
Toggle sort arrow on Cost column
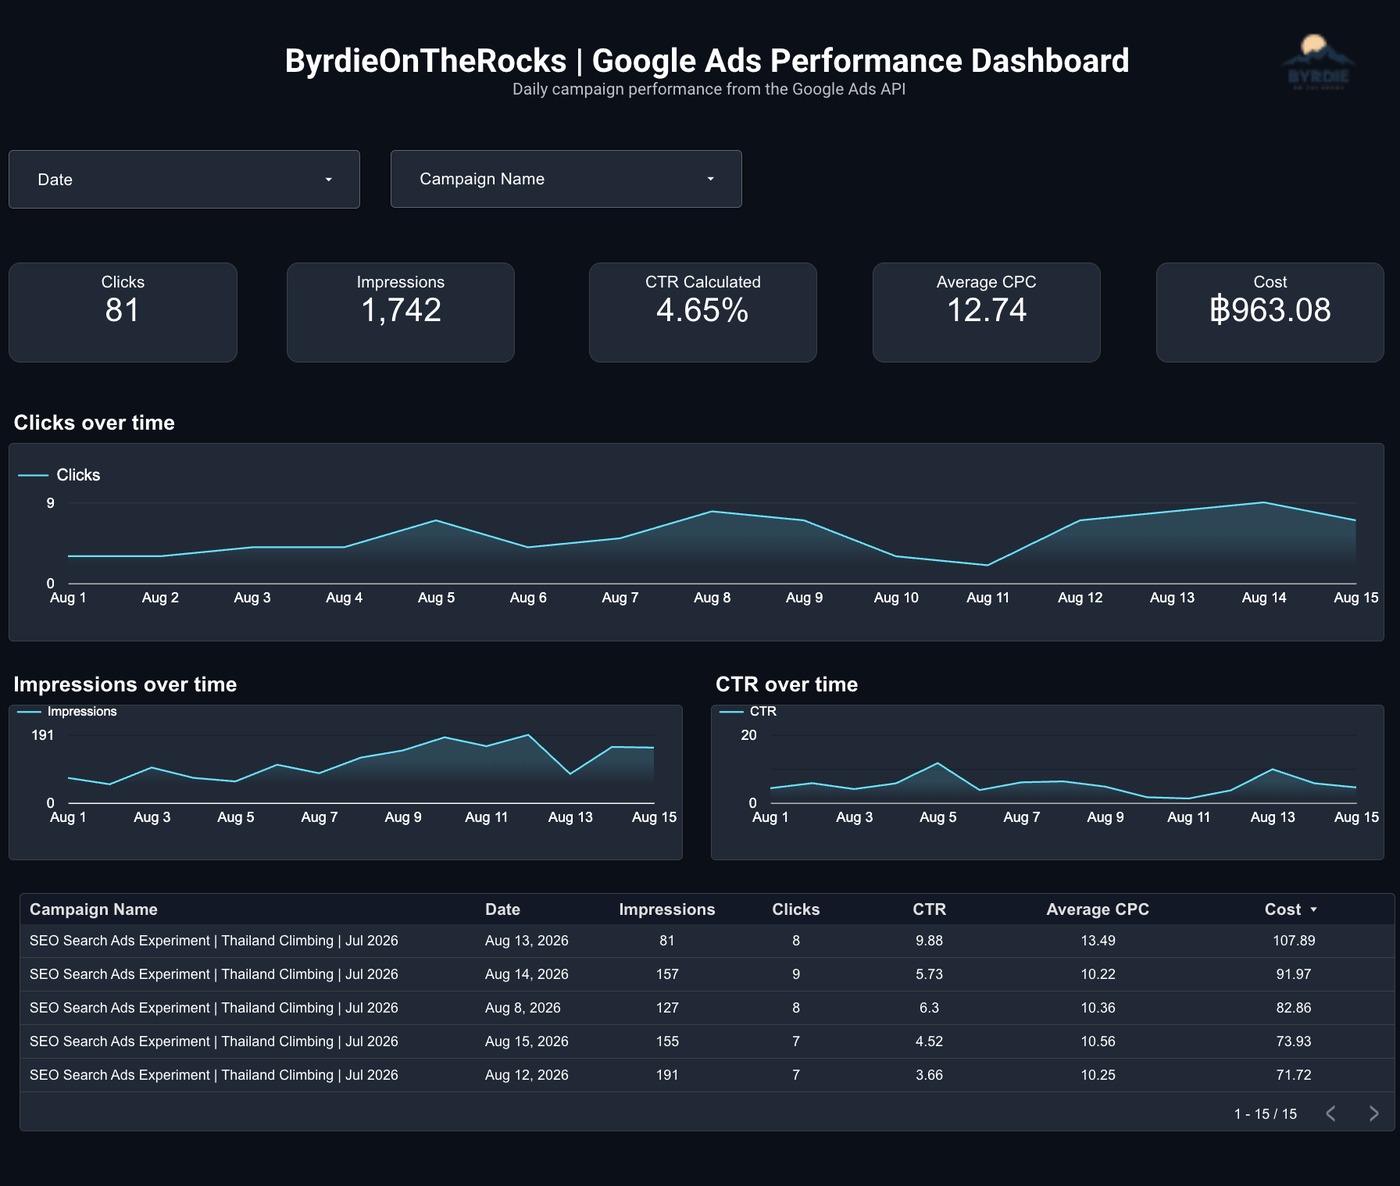(x=1314, y=910)
